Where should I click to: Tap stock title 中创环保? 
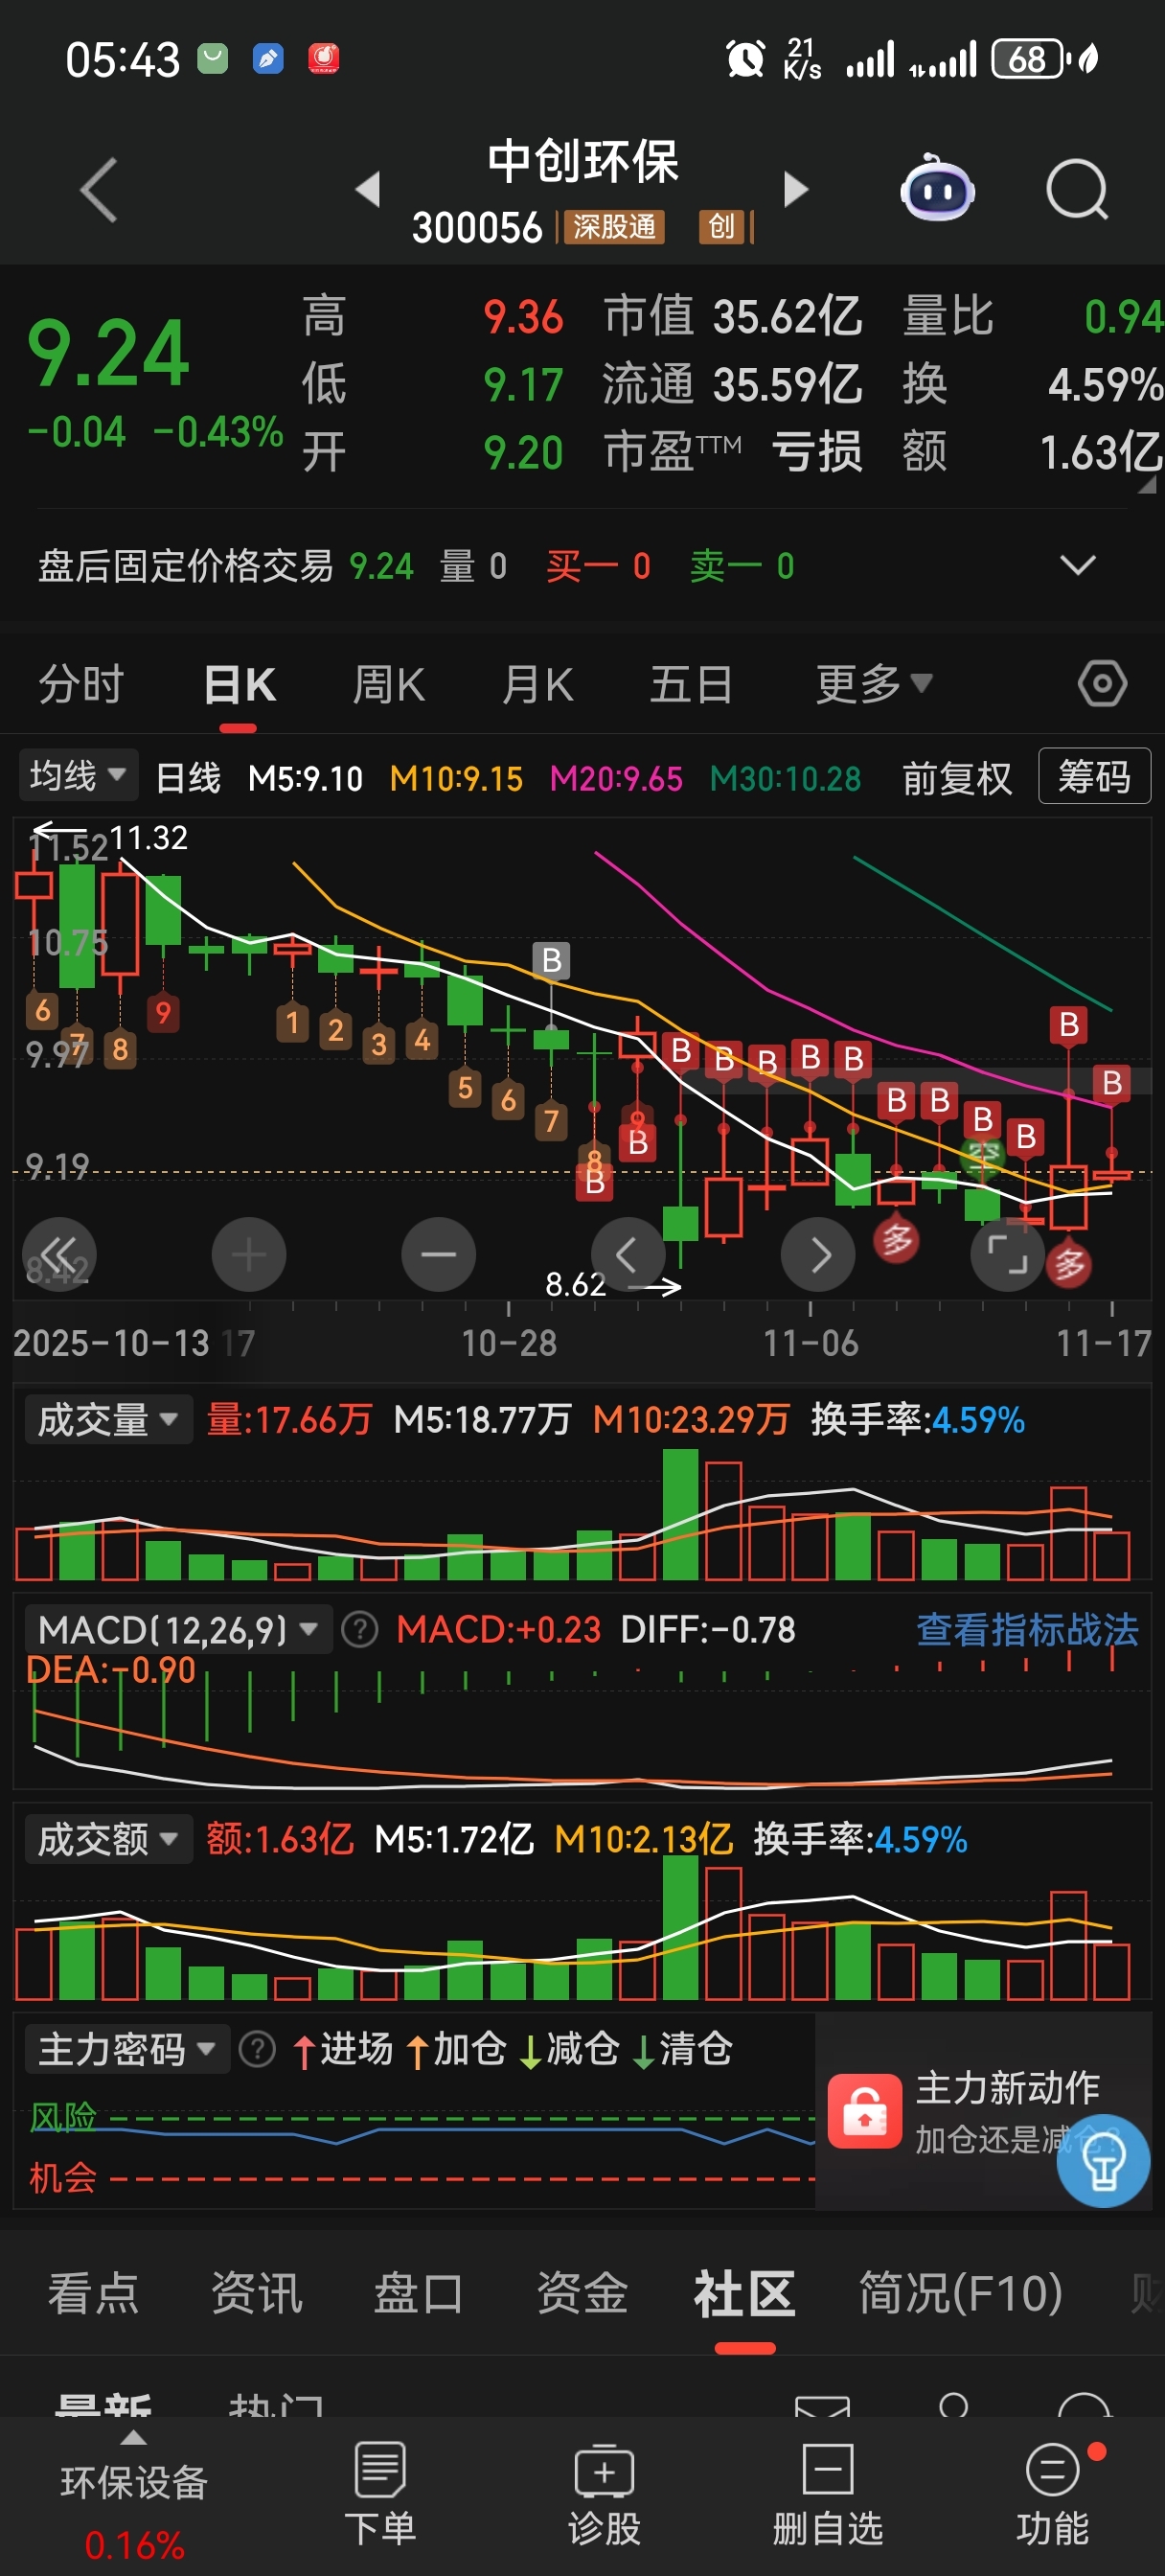coord(583,161)
